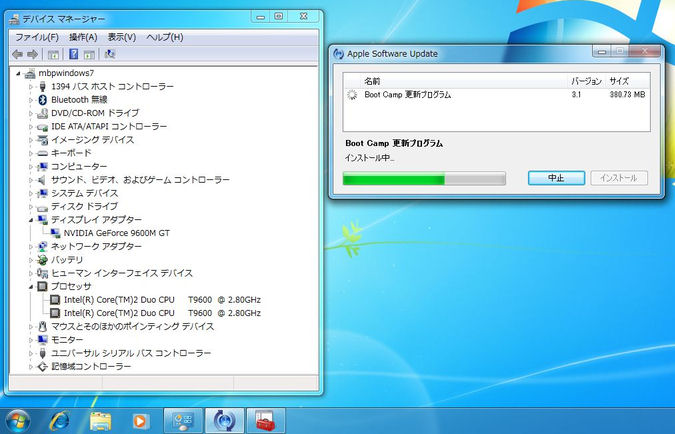Select the モニター category icon
The height and width of the screenshot is (434, 675).
42,340
